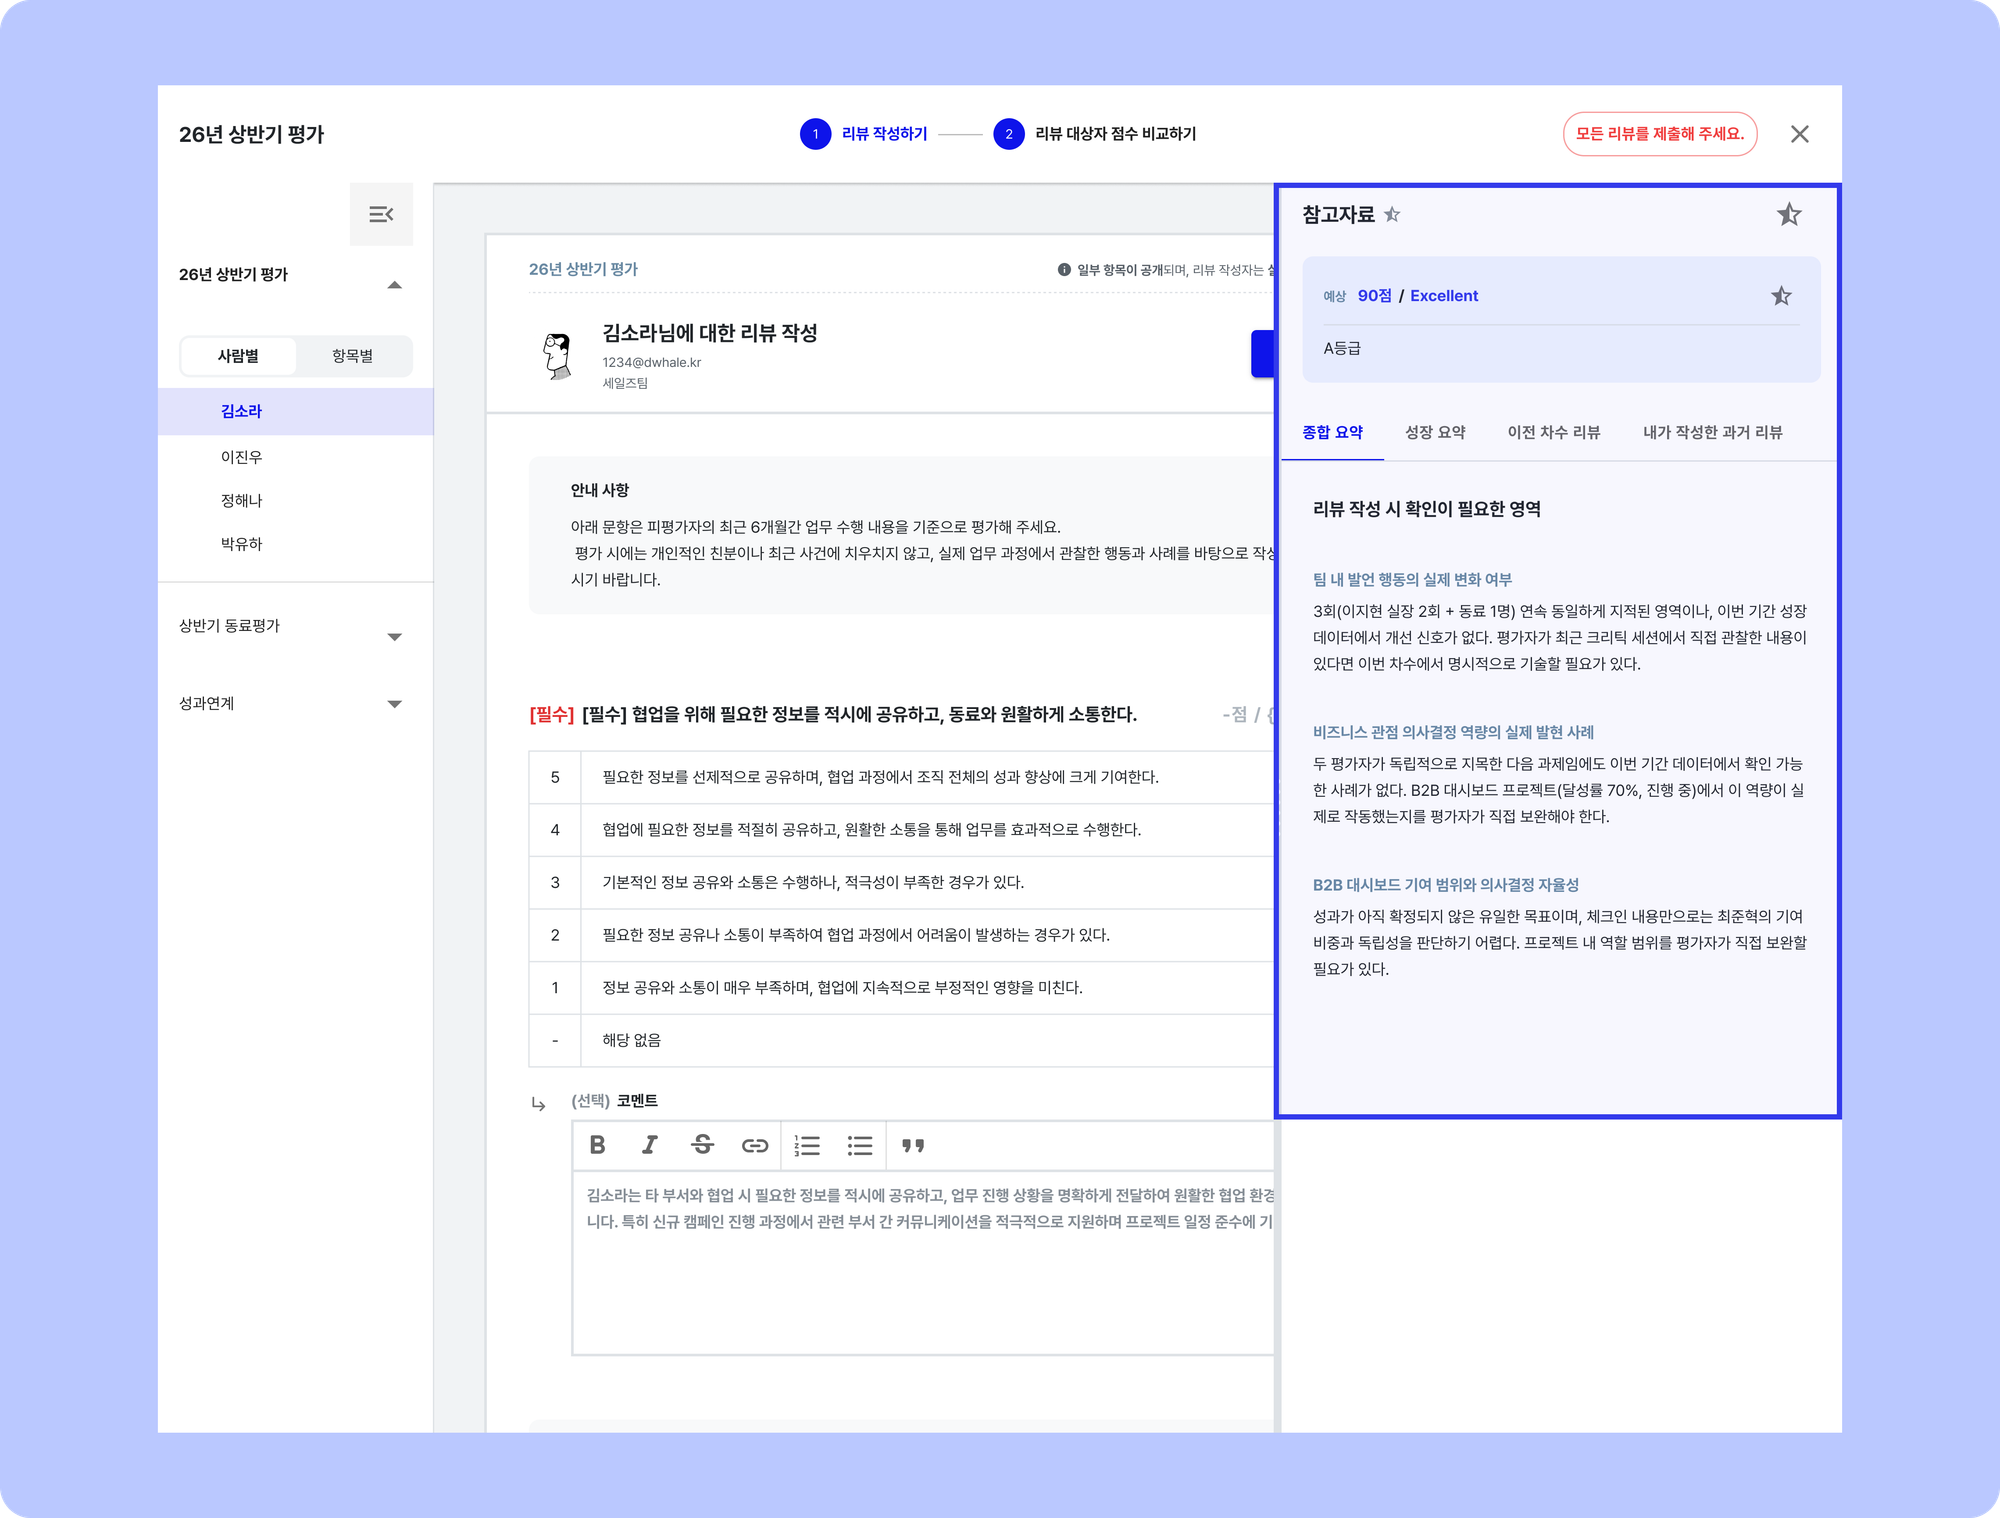Choose score 2 필요한 정보 공유나 소통이 부족
Screen dimensions: 2000x1518
pos(901,935)
